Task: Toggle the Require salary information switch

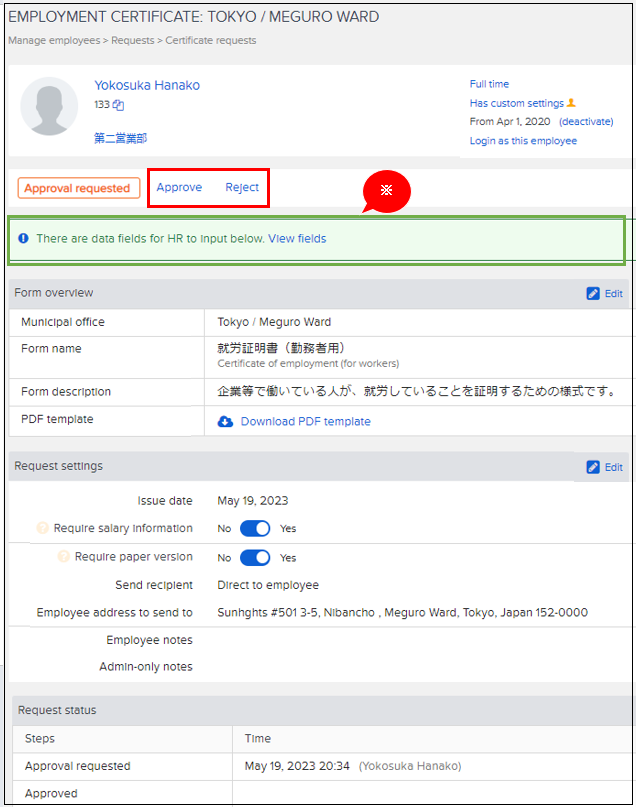Action: tap(255, 529)
